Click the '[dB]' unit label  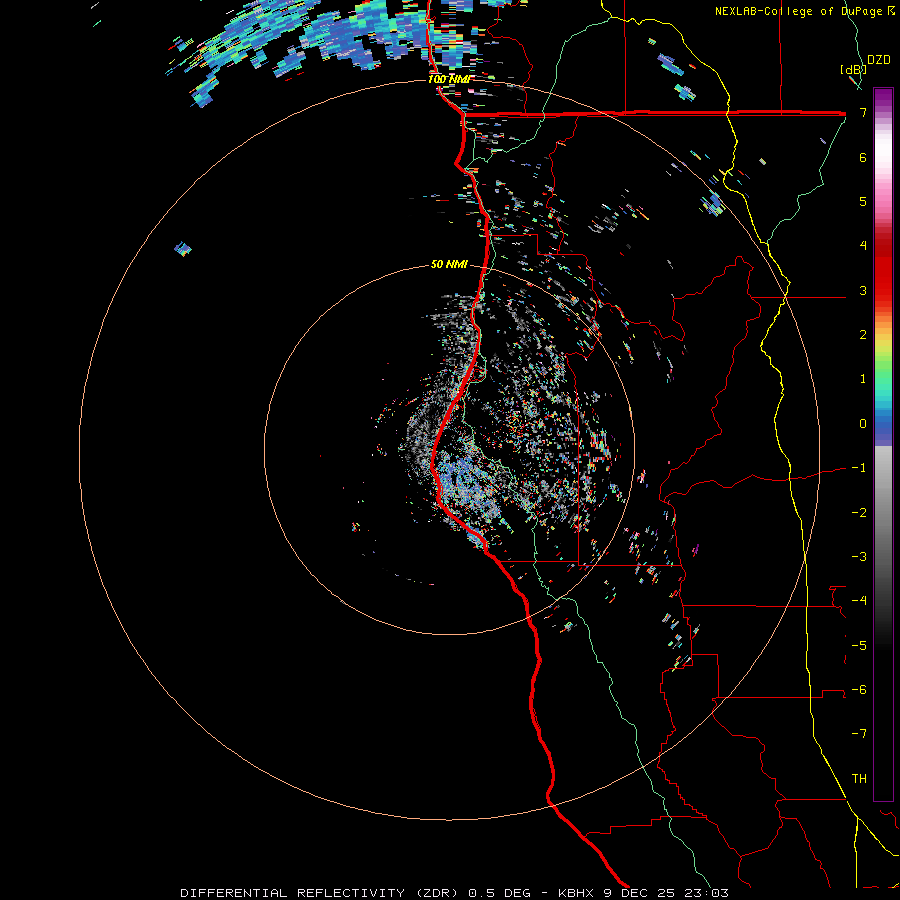tap(854, 69)
